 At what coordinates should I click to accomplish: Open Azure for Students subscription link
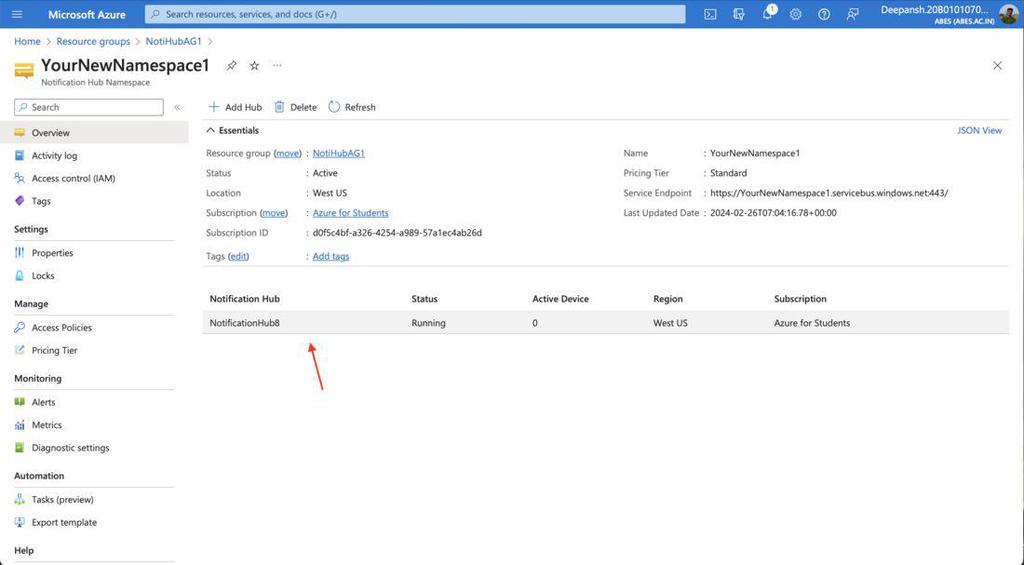click(351, 213)
